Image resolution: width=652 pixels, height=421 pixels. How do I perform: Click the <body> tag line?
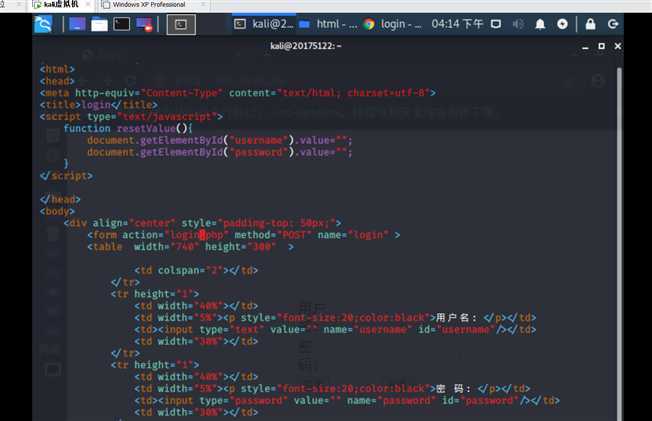click(x=57, y=211)
